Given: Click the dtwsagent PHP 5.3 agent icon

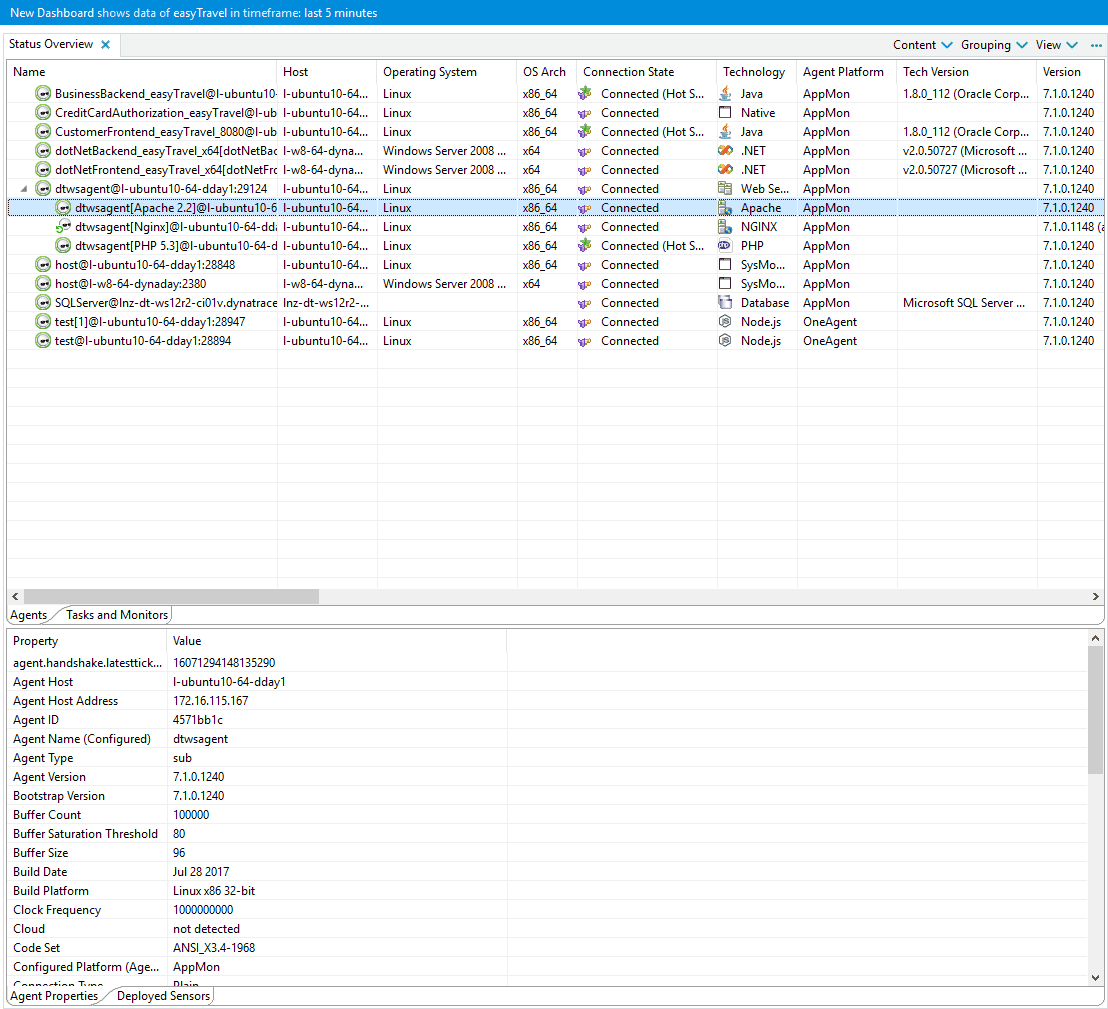Looking at the screenshot, I should (64, 245).
